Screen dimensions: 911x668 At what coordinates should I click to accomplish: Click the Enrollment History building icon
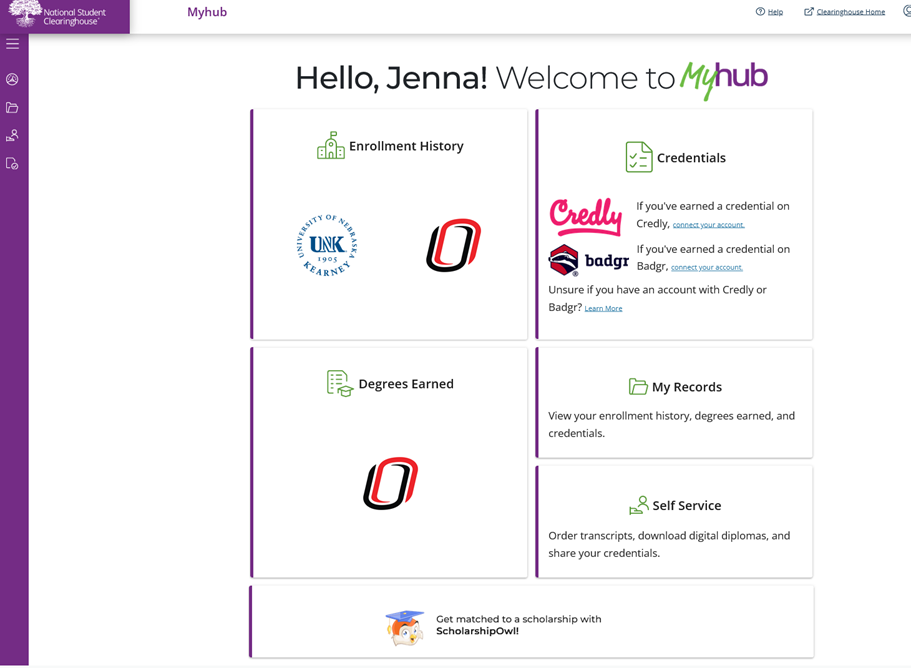(x=330, y=146)
